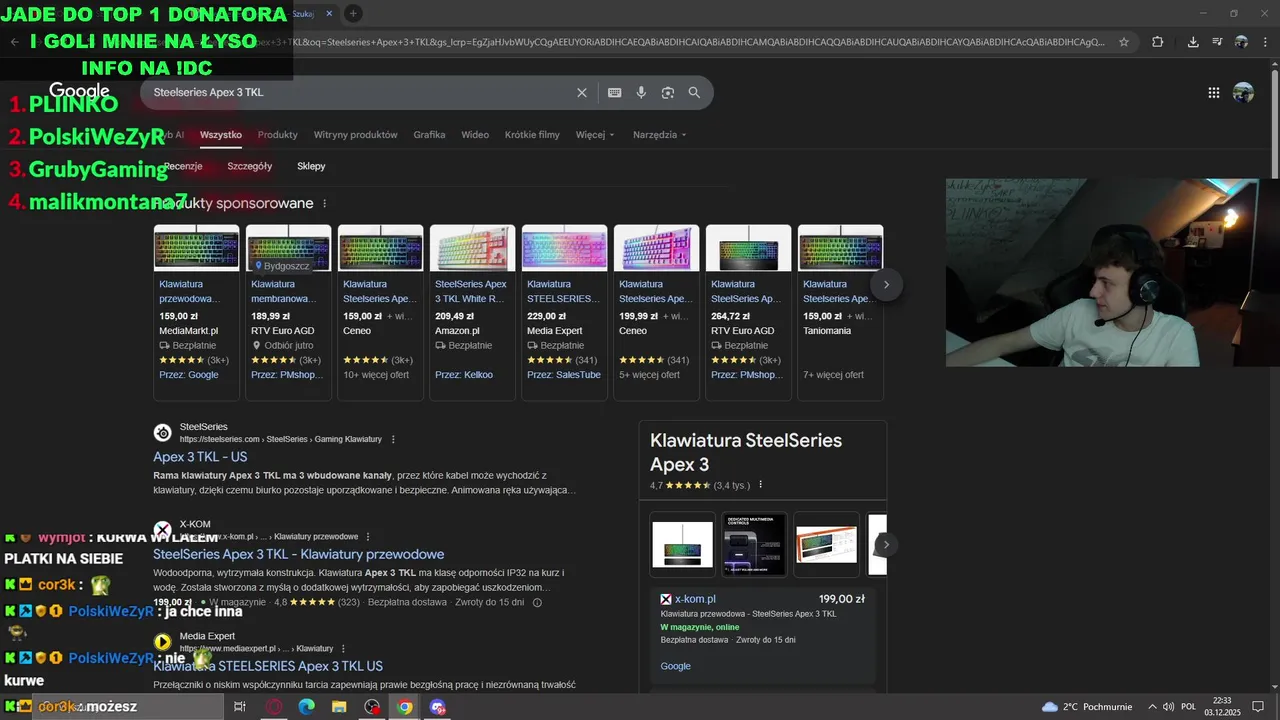Show next sponsored products

[886, 284]
